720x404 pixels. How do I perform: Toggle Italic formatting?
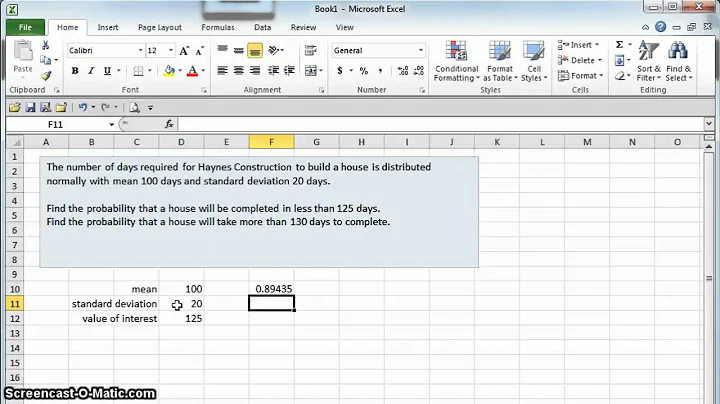[91, 71]
